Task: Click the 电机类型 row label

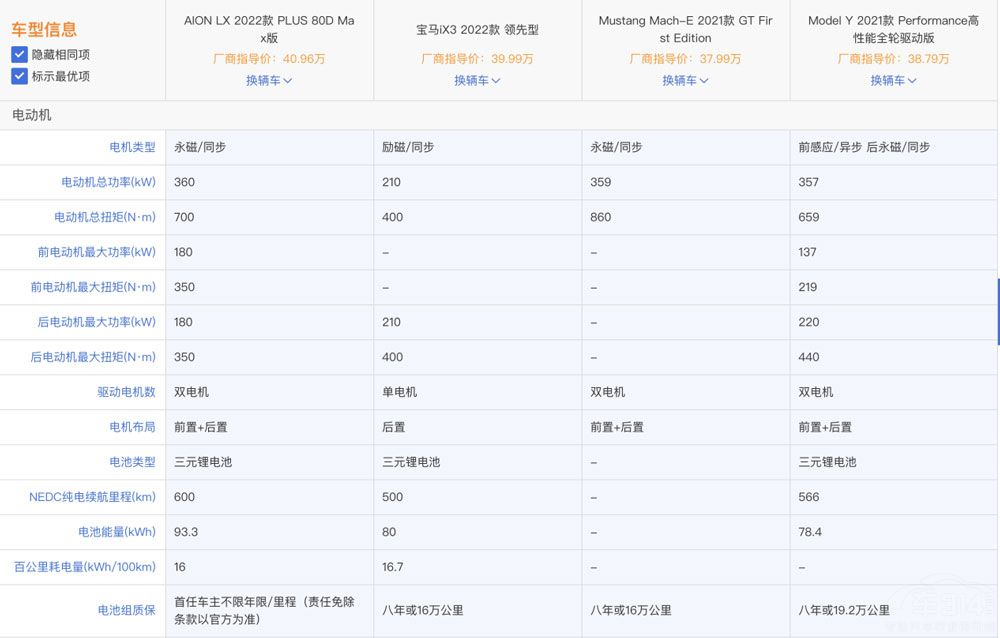Action: pyautogui.click(x=132, y=147)
